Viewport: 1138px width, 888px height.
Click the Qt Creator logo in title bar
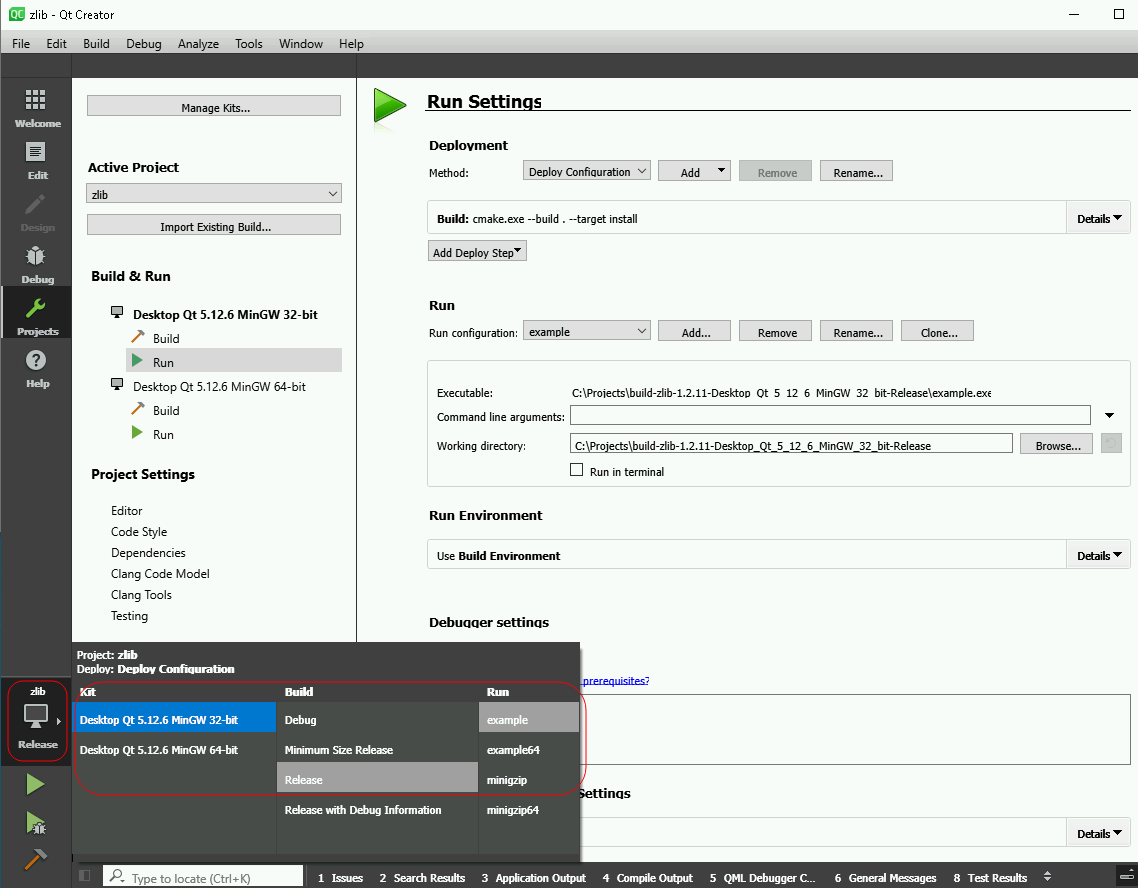[x=16, y=14]
